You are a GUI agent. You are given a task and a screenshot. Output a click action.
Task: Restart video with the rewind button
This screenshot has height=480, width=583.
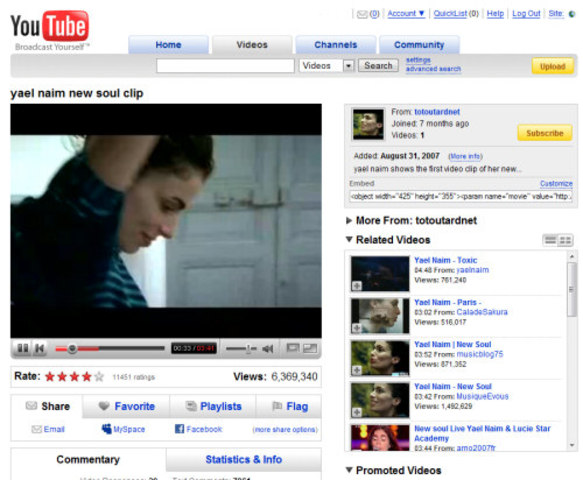[39, 348]
